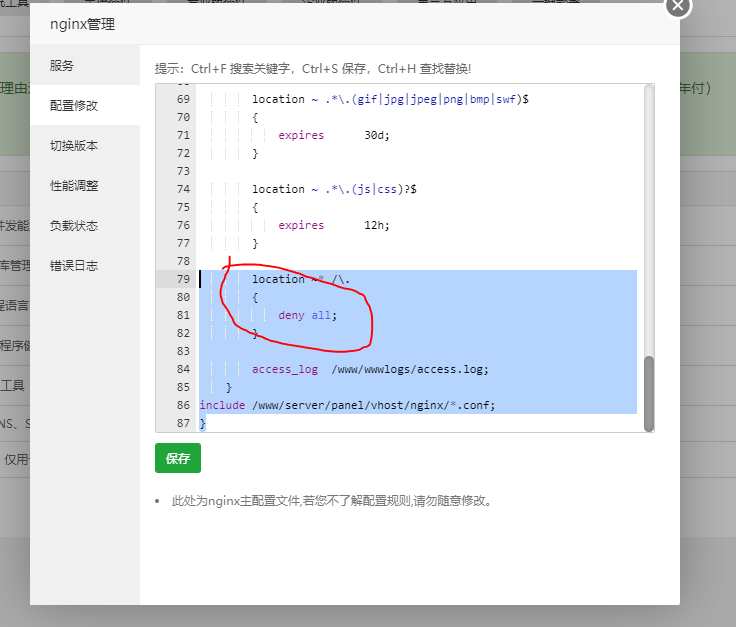Click the Ctrl+F search hint text
The height and width of the screenshot is (627, 736).
[x=313, y=69]
